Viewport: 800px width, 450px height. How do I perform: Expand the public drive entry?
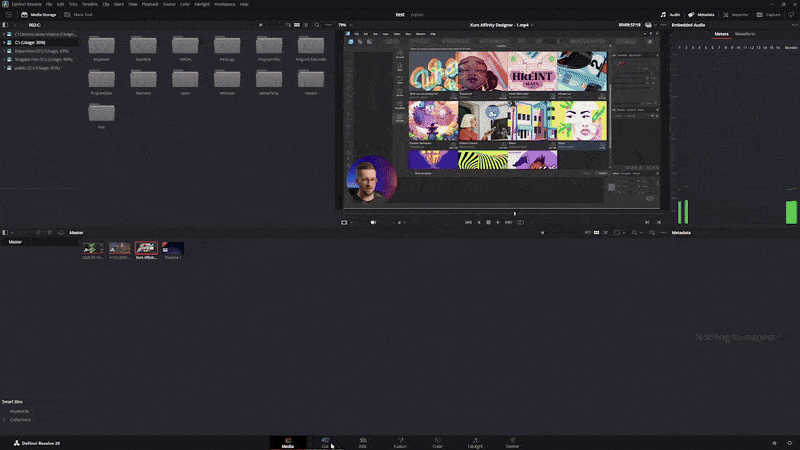(x=4, y=68)
